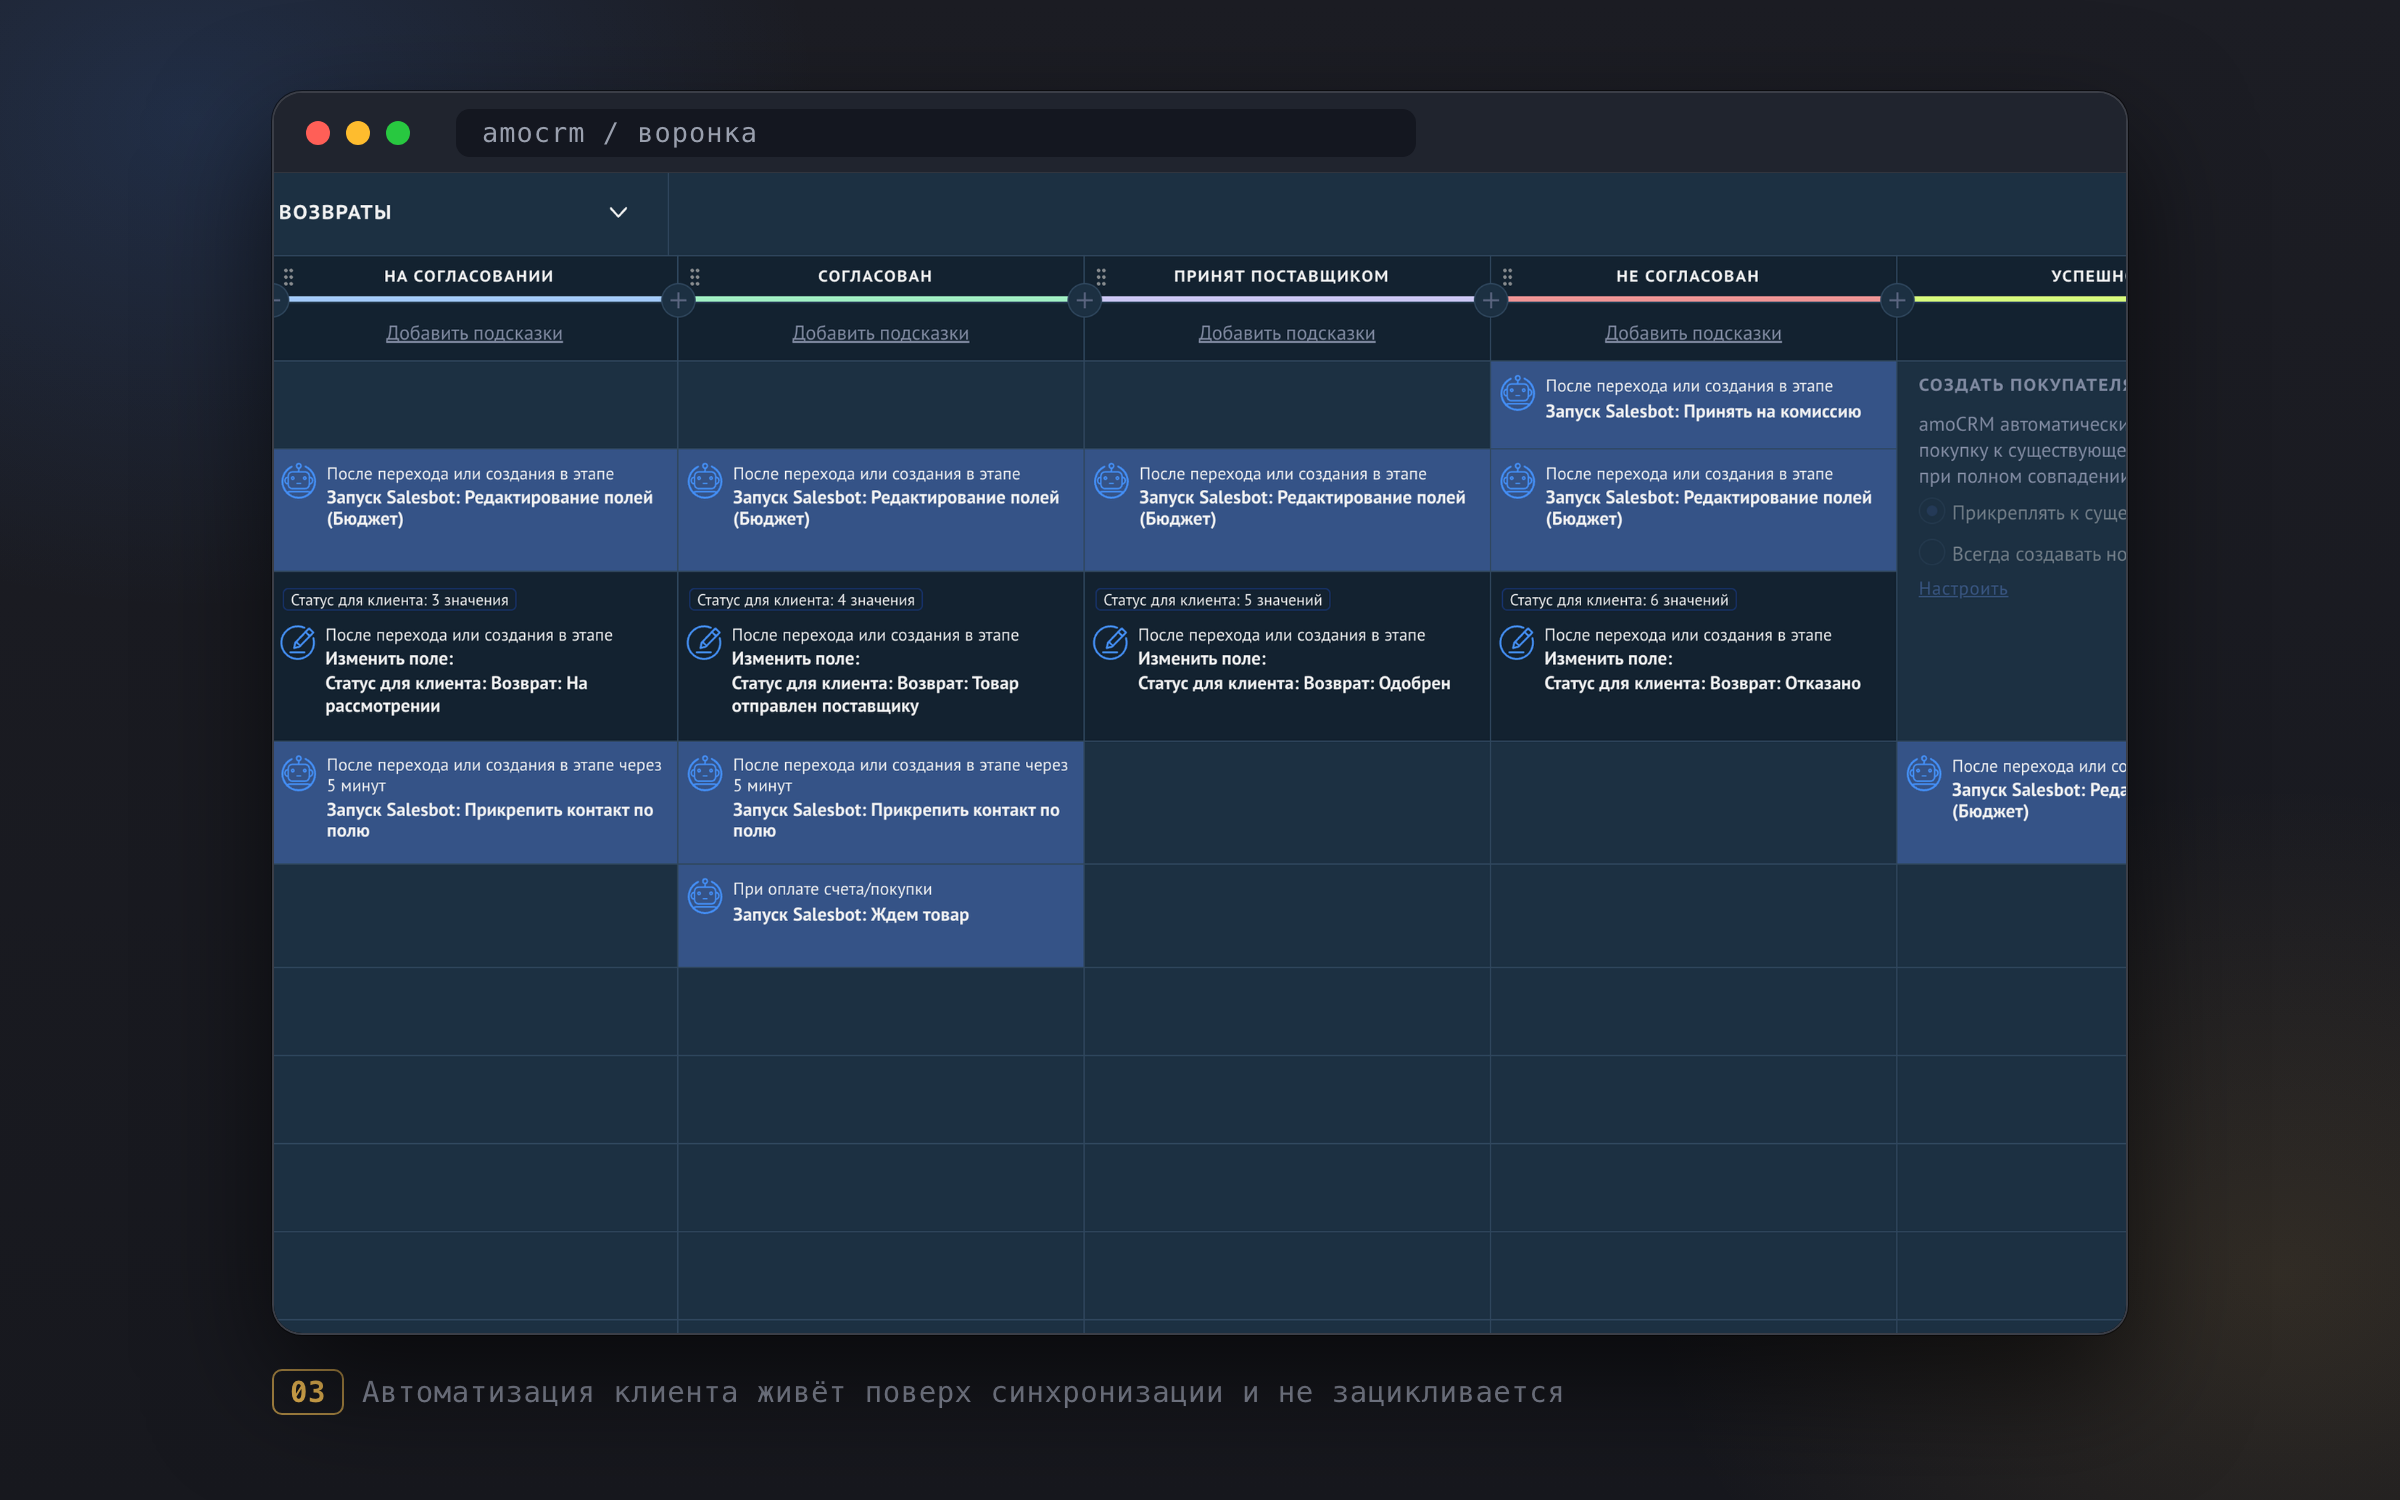Click robot icon of Прикрепить контакт in СОГЛАСОВАН
This screenshot has height=1500, width=2400.
[x=705, y=773]
